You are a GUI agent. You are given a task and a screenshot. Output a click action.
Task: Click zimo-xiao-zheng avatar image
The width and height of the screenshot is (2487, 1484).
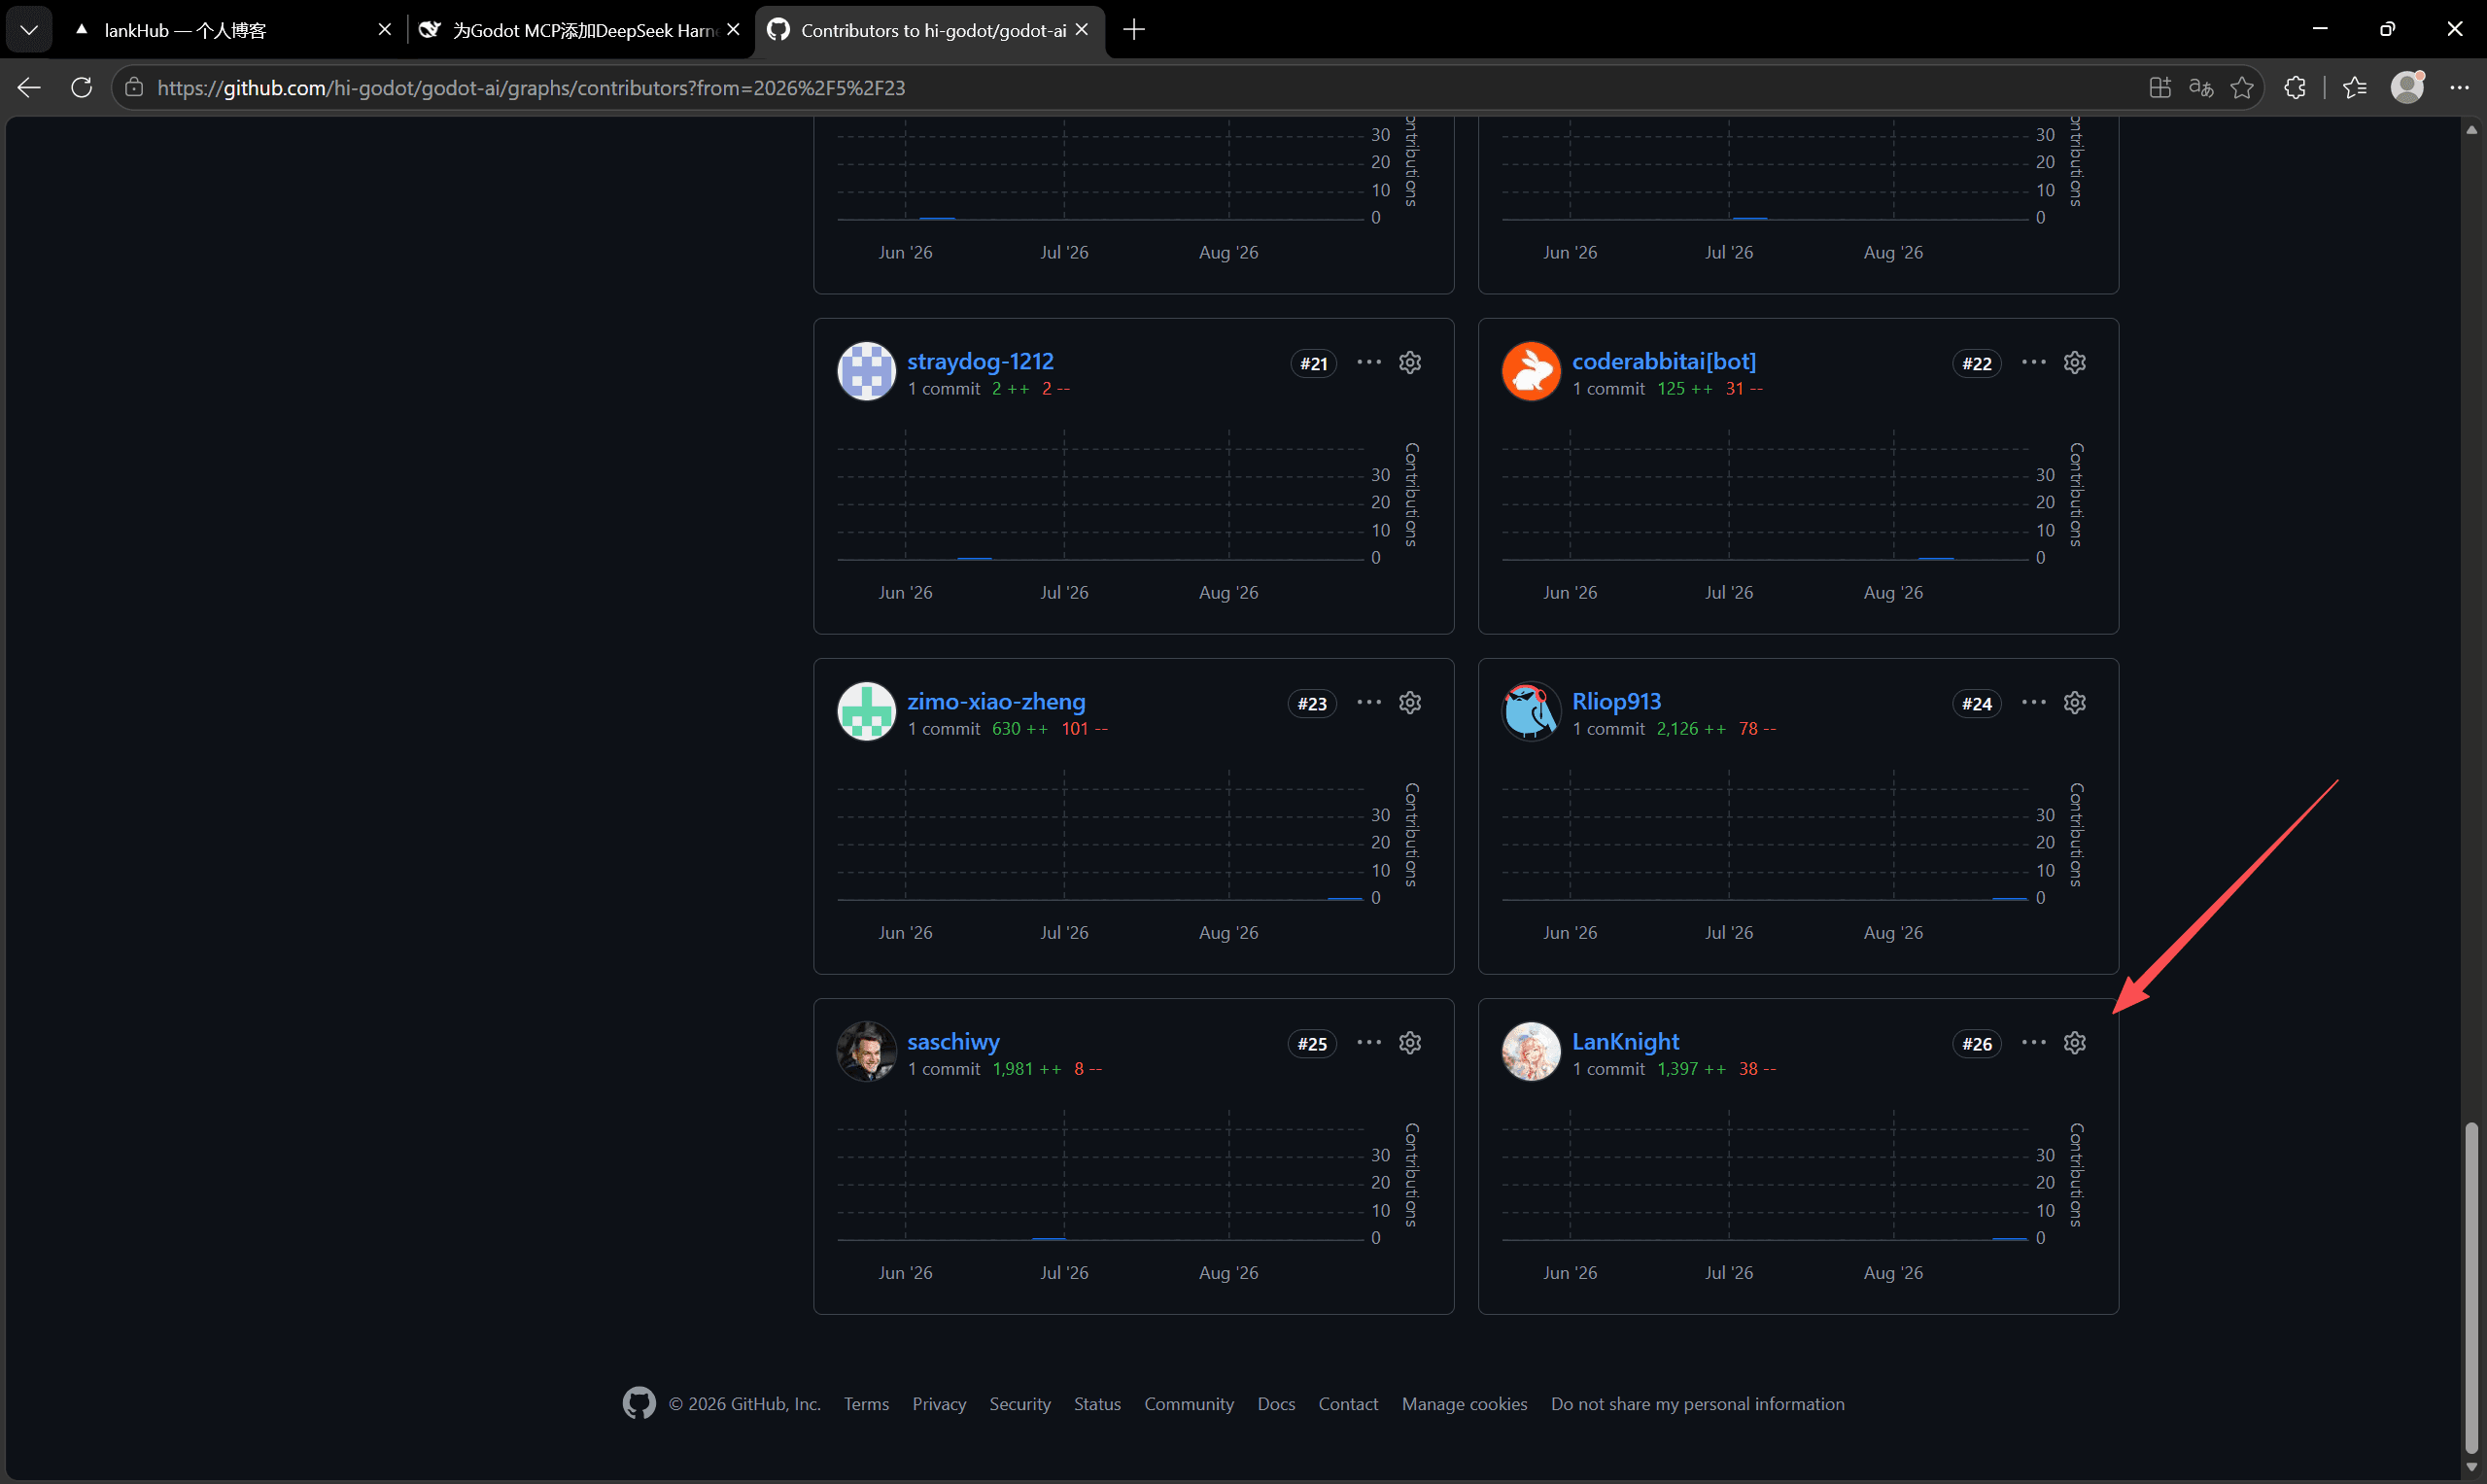[866, 711]
